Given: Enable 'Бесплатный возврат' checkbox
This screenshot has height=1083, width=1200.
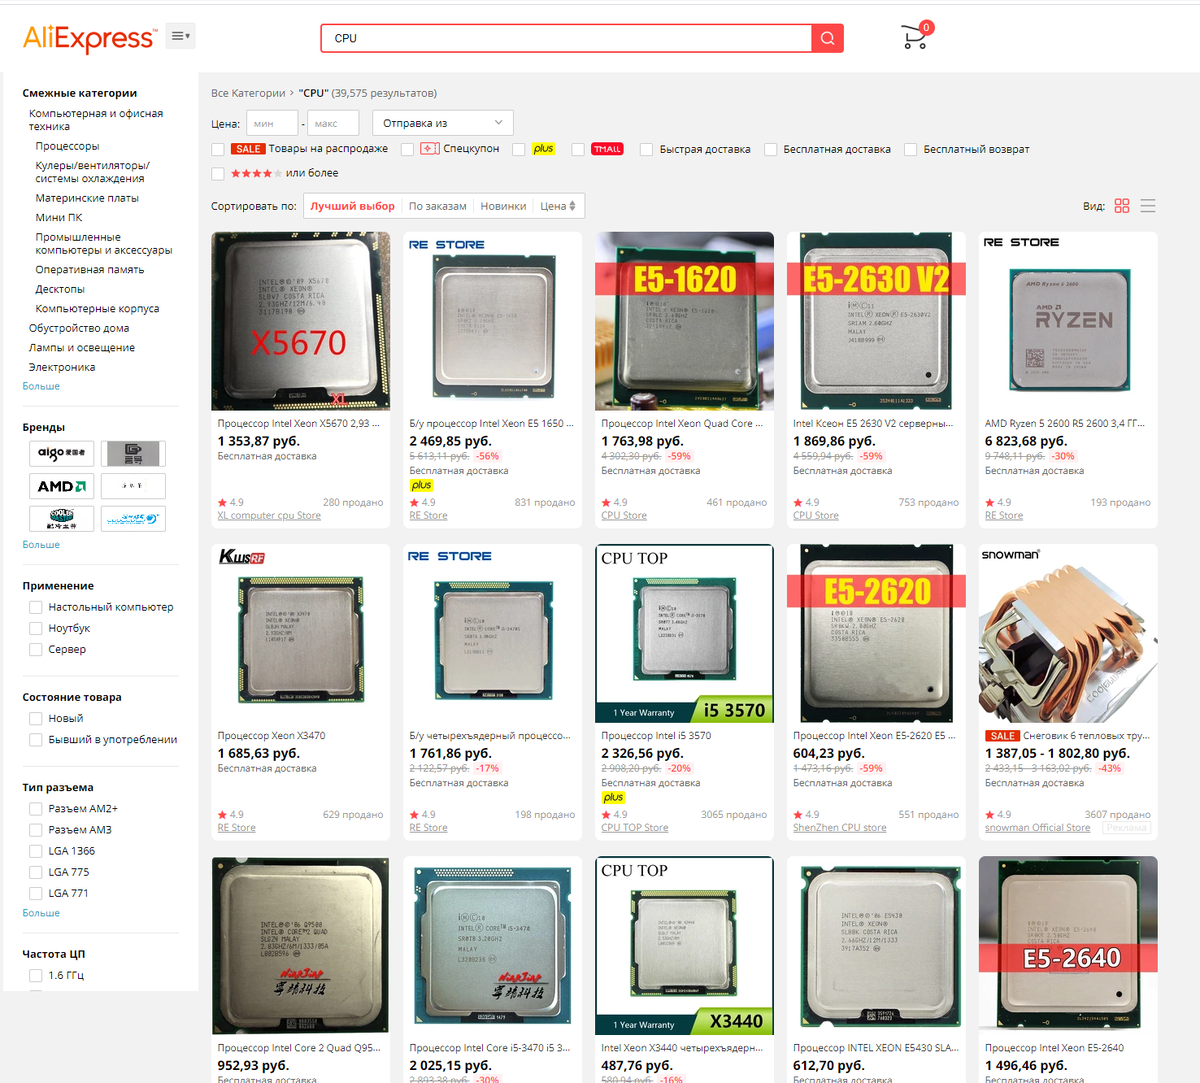Looking at the screenshot, I should [910, 149].
